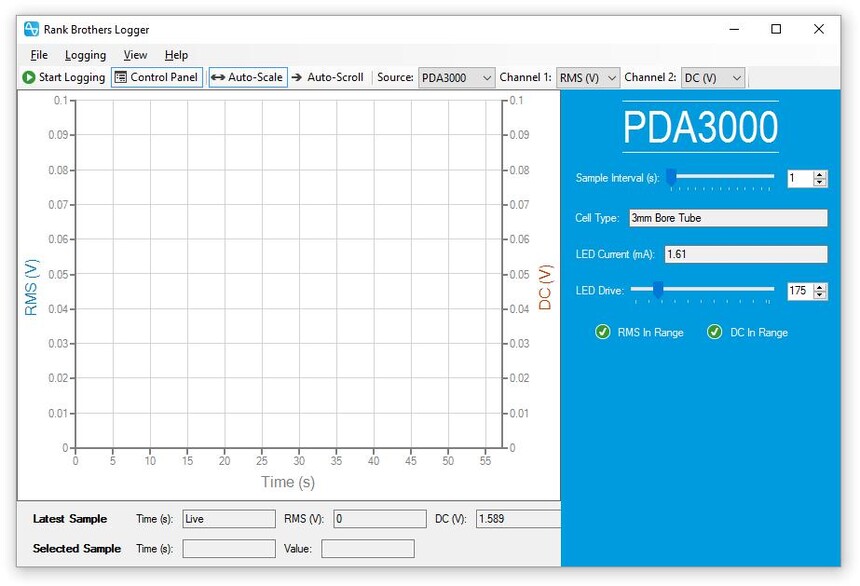Click the DC In Range check icon
The height and width of the screenshot is (586, 860).
[714, 332]
